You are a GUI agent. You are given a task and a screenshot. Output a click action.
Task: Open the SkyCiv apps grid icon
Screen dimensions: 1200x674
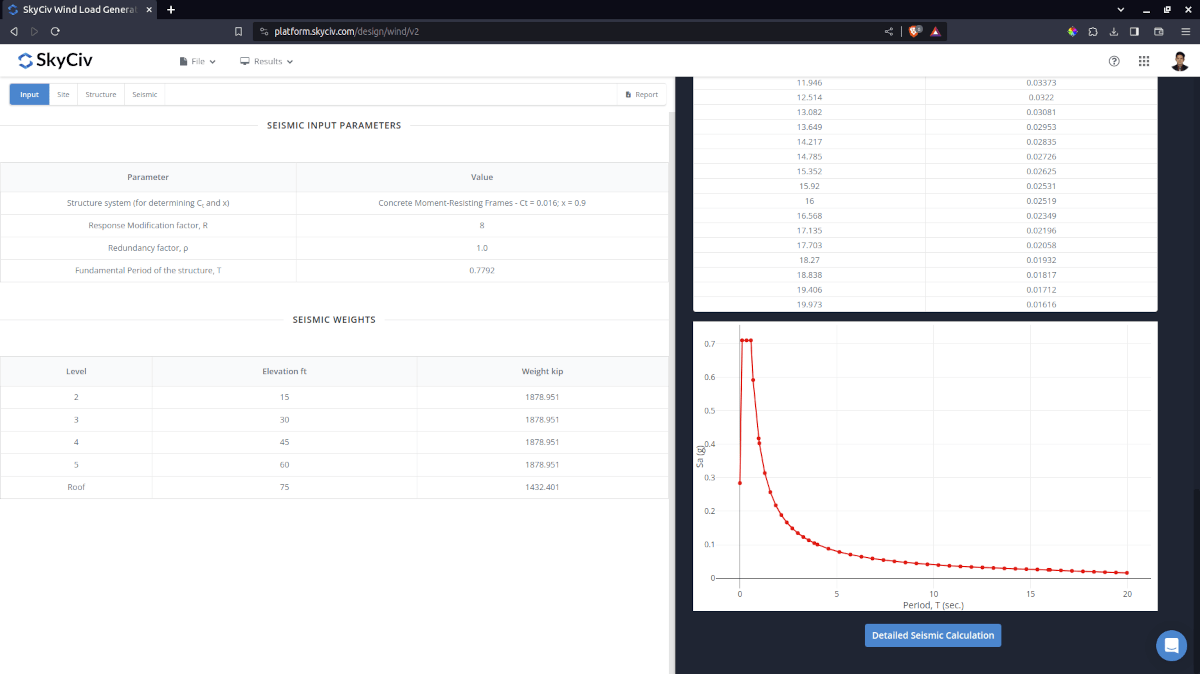pyautogui.click(x=1144, y=60)
